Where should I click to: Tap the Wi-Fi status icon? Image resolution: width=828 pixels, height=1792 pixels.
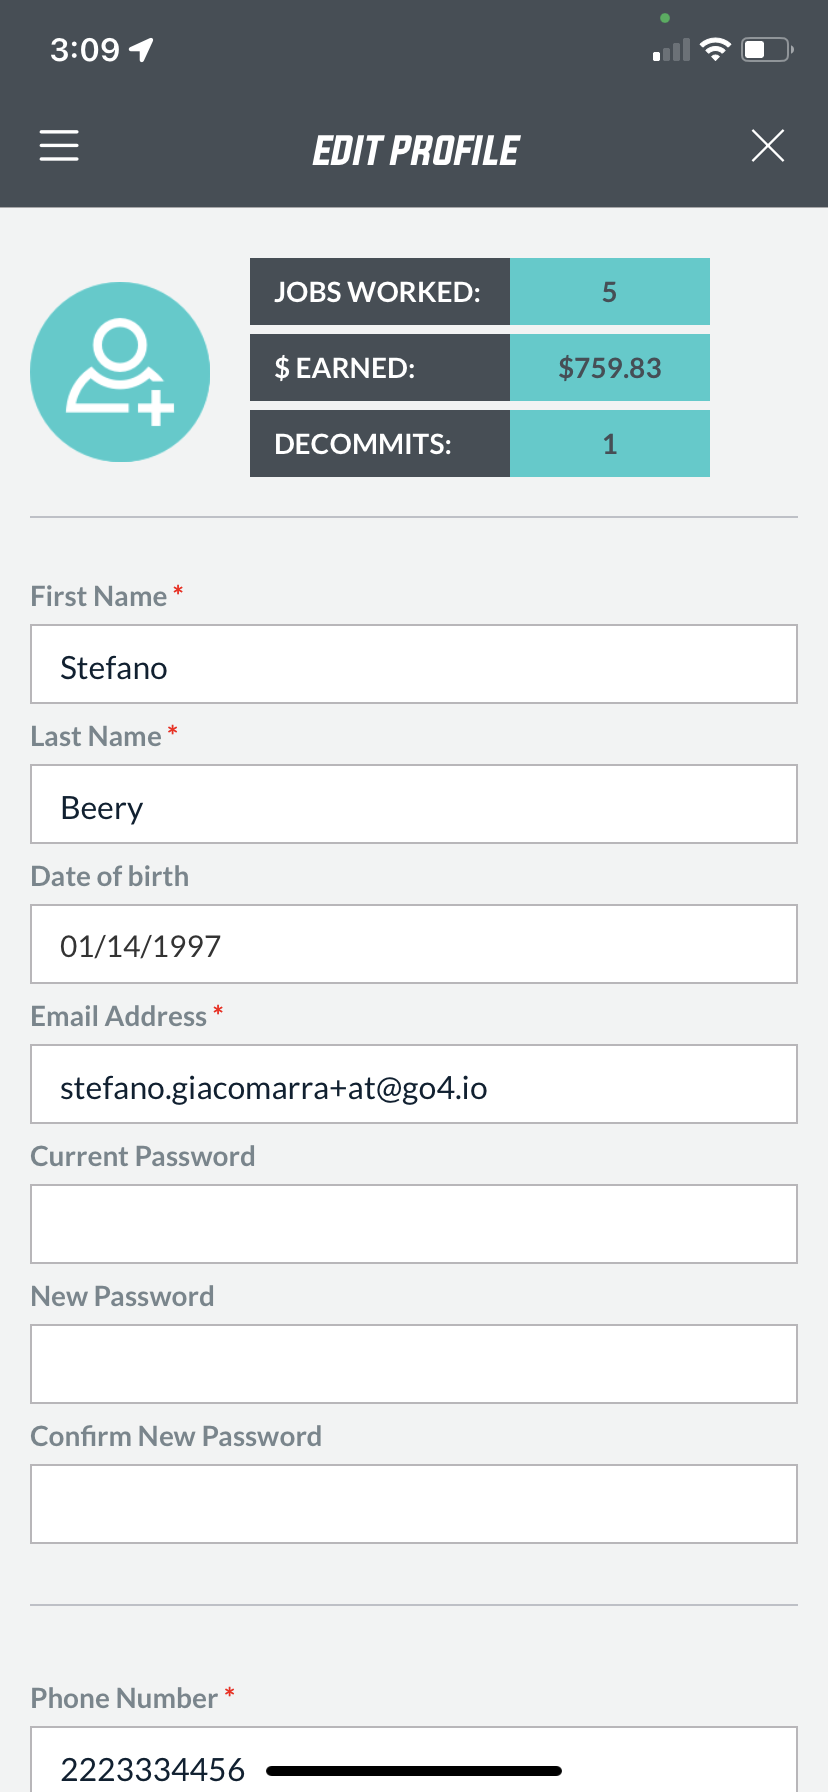click(715, 49)
